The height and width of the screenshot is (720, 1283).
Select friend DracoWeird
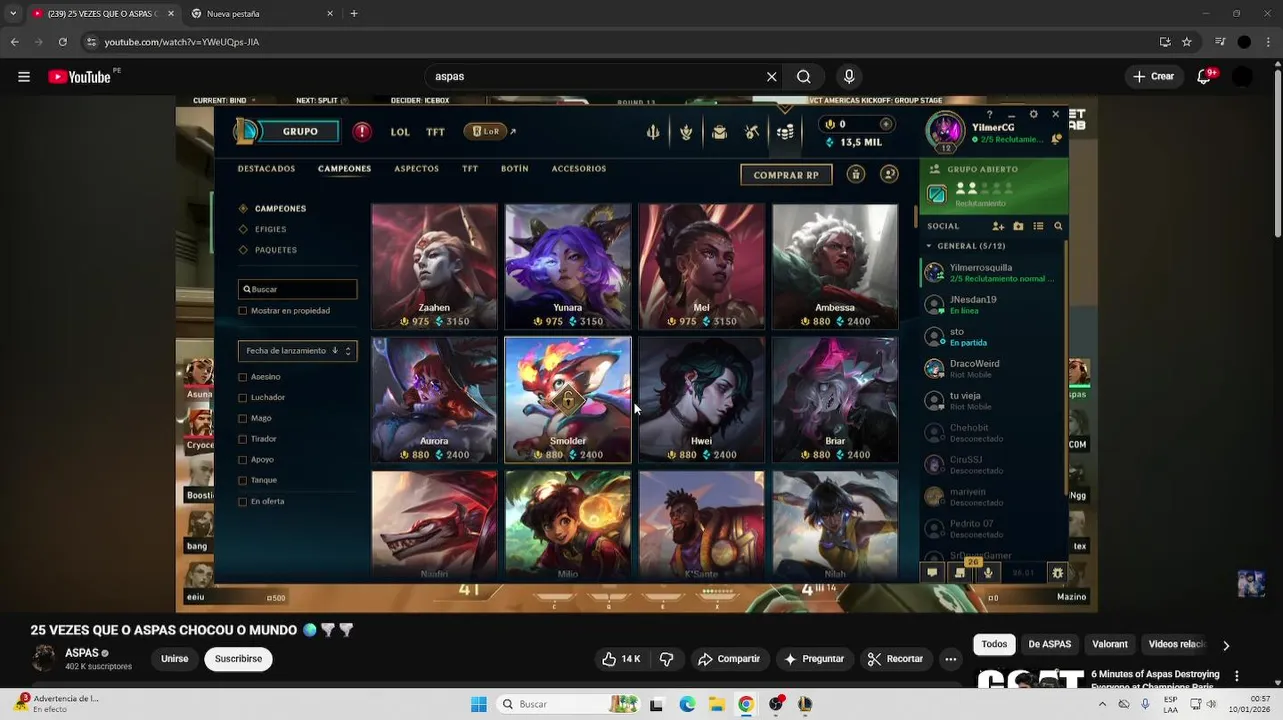pyautogui.click(x=993, y=368)
